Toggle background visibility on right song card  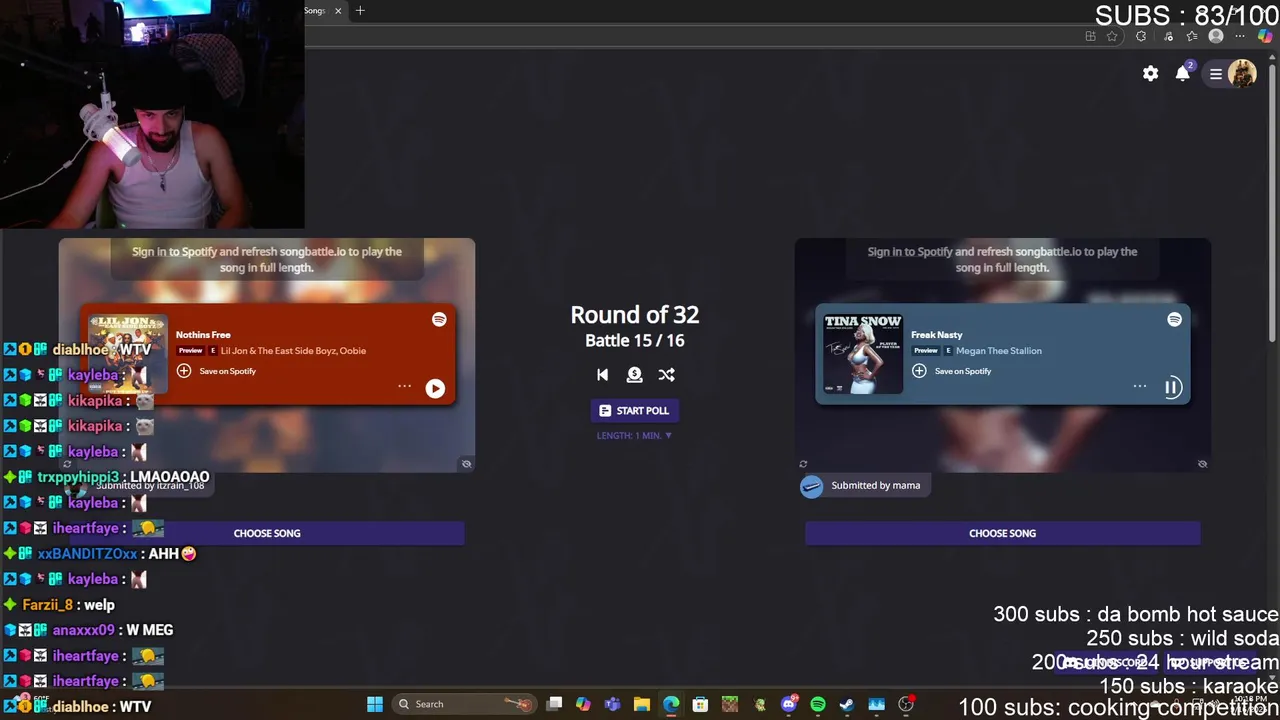1202,464
